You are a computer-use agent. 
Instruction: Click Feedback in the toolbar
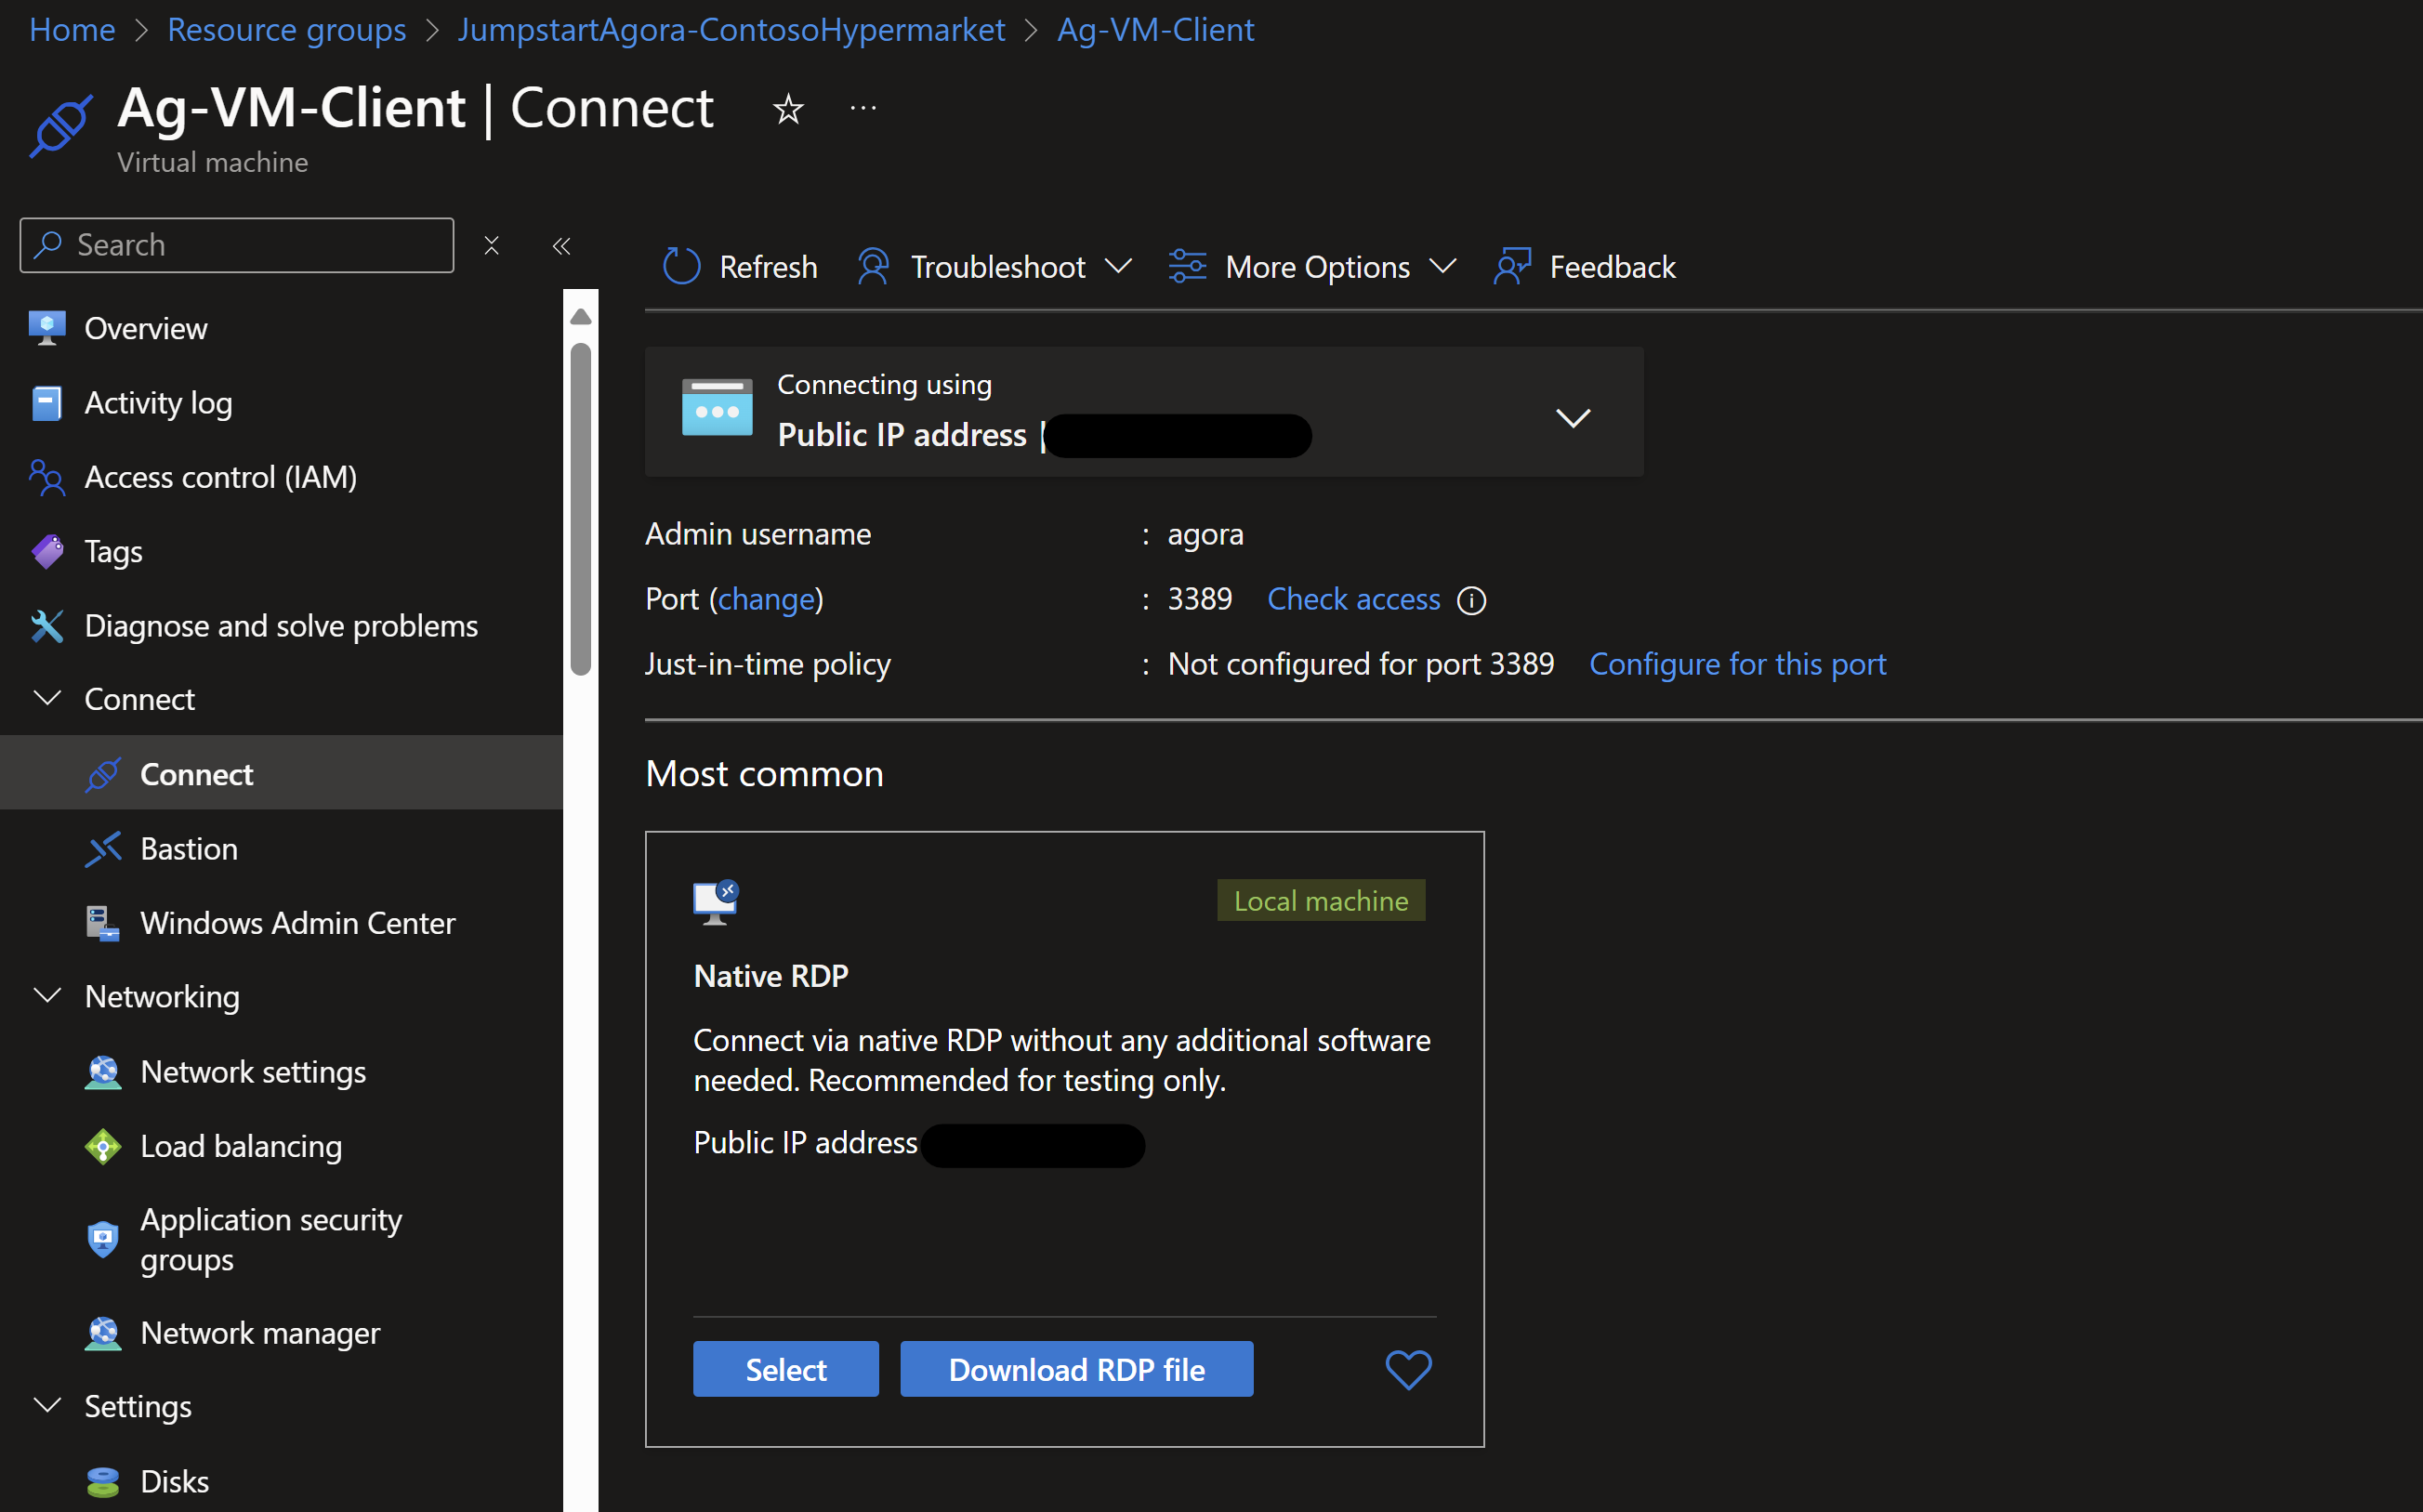[1584, 267]
